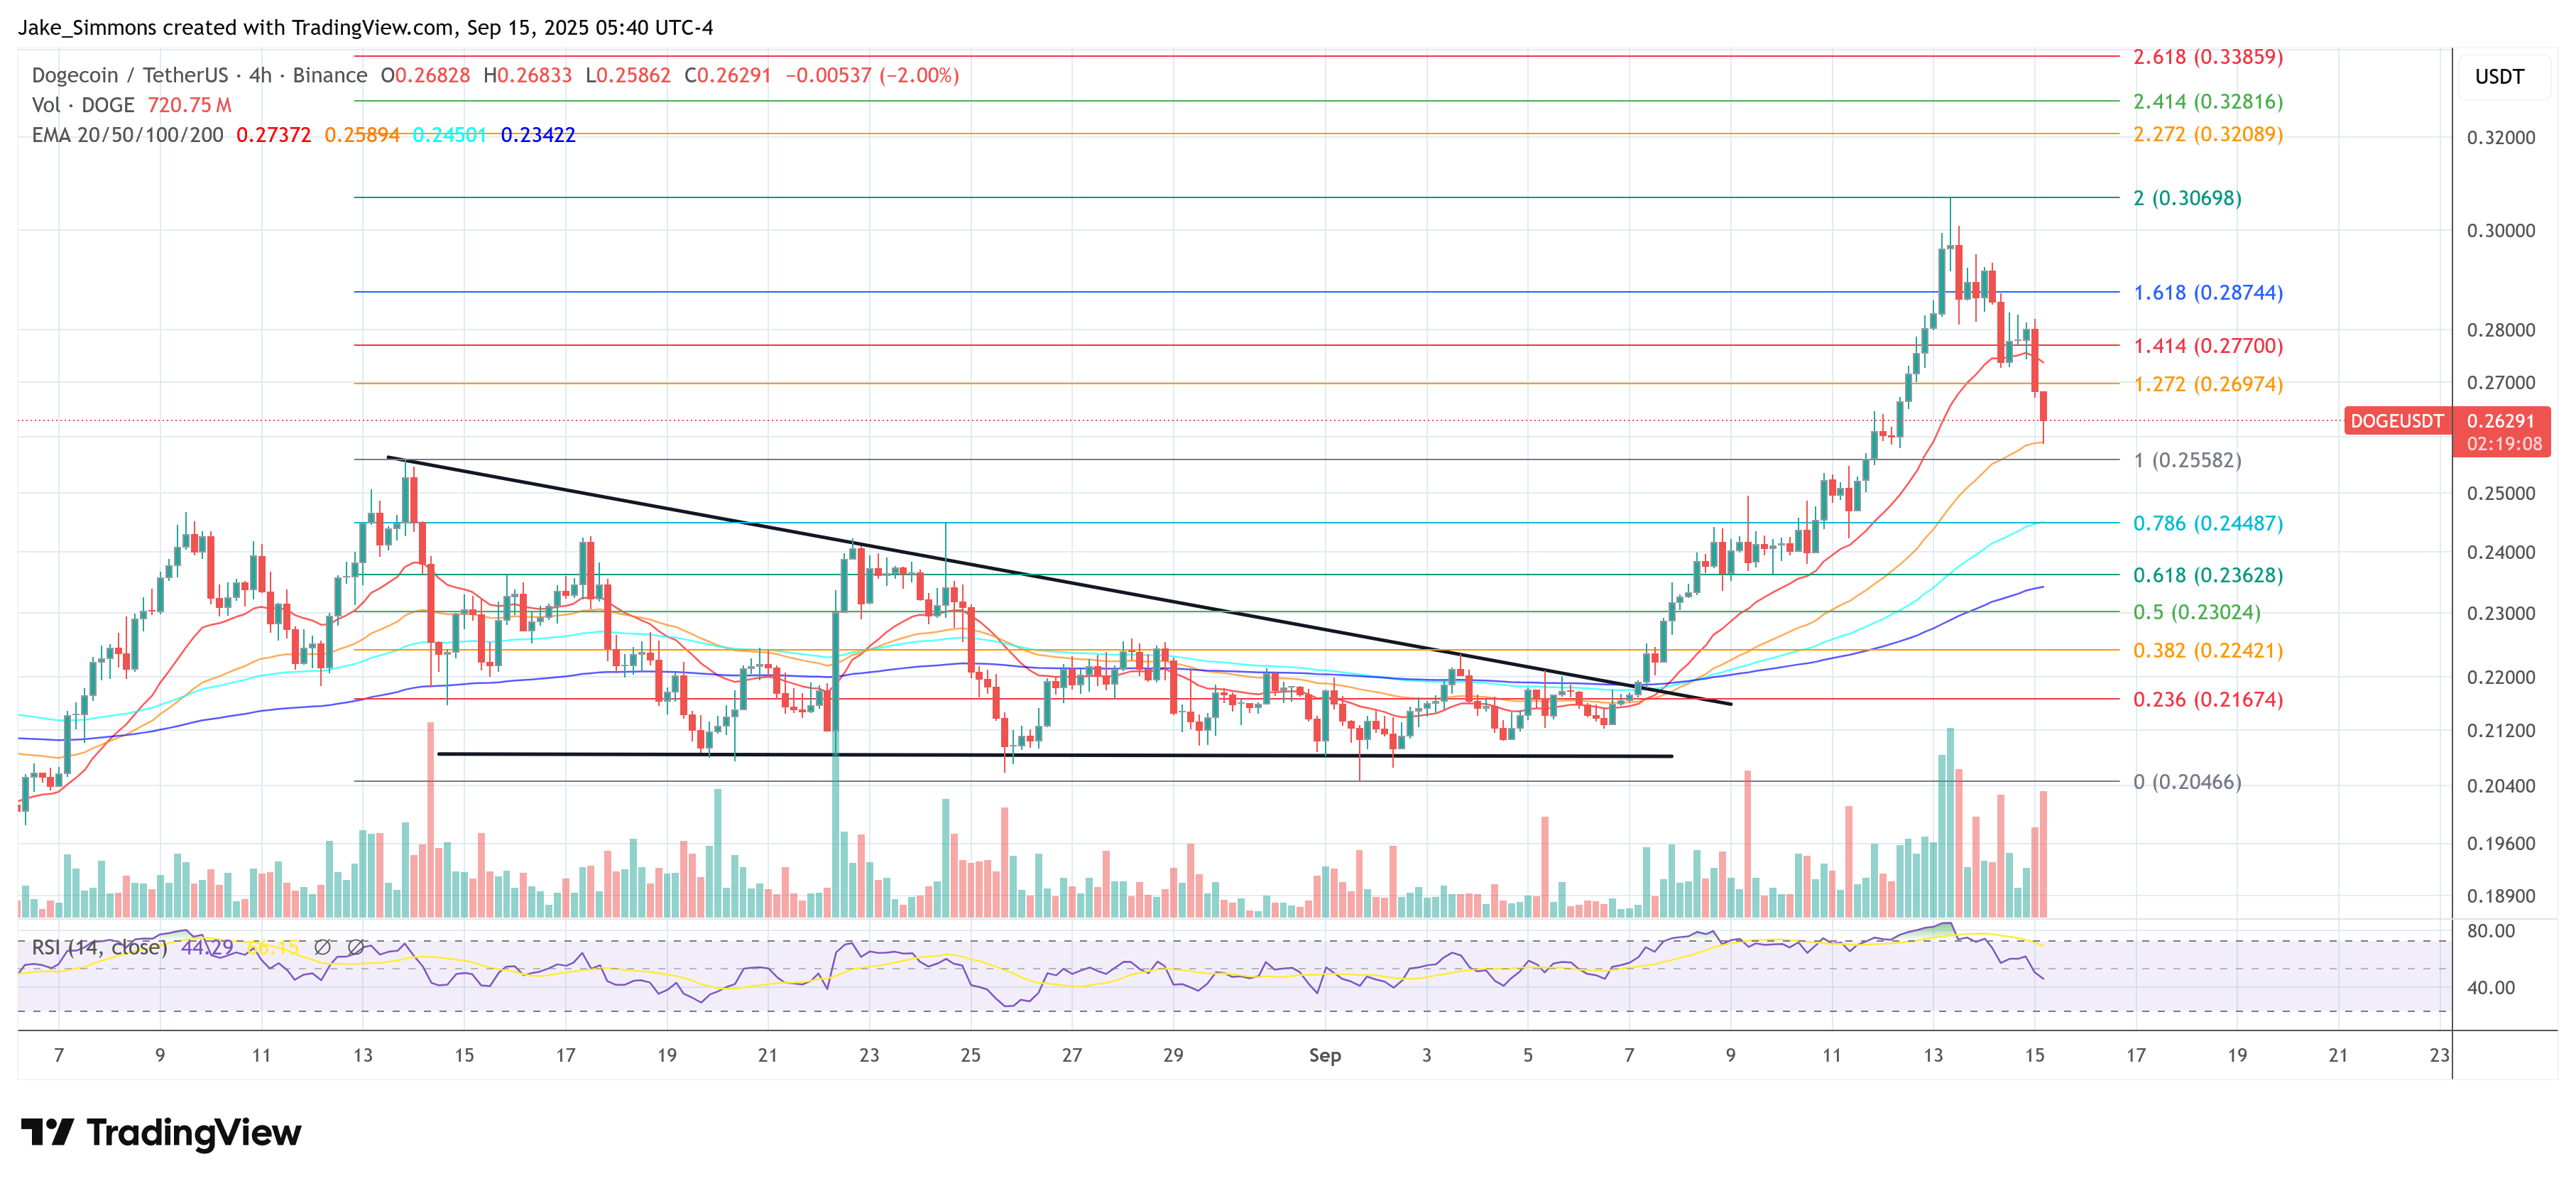Select the 2.618 (0.33859) Fibonacci extension label
Screen dimensions: 2576x1186
[2207, 57]
